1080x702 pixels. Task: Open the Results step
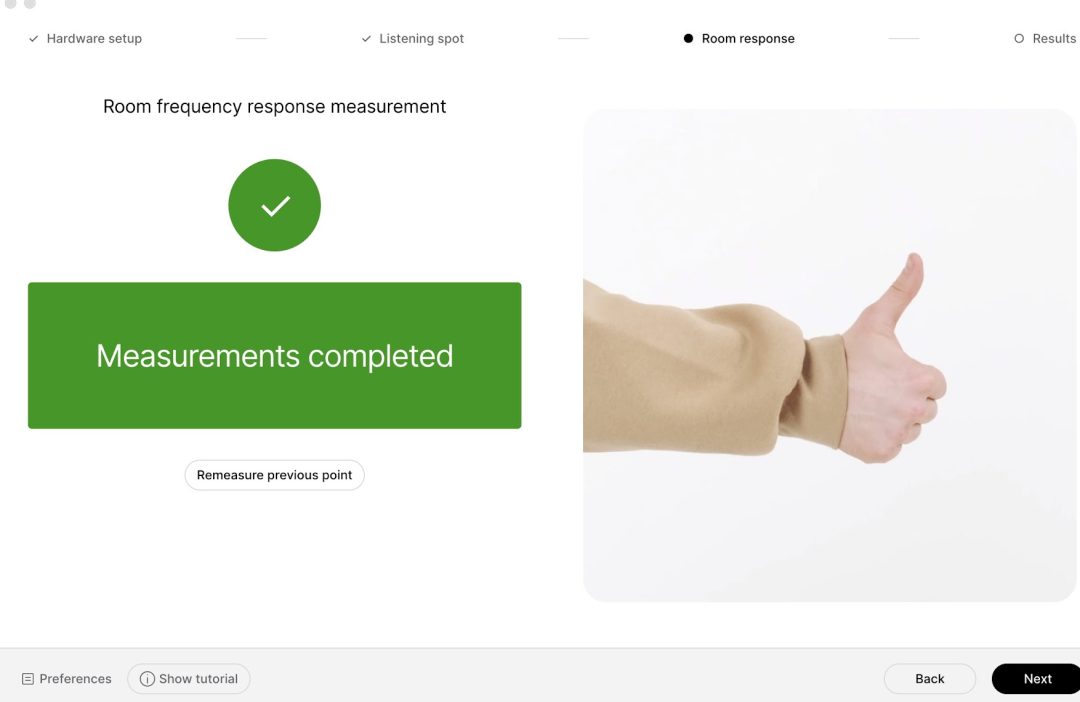point(1054,39)
